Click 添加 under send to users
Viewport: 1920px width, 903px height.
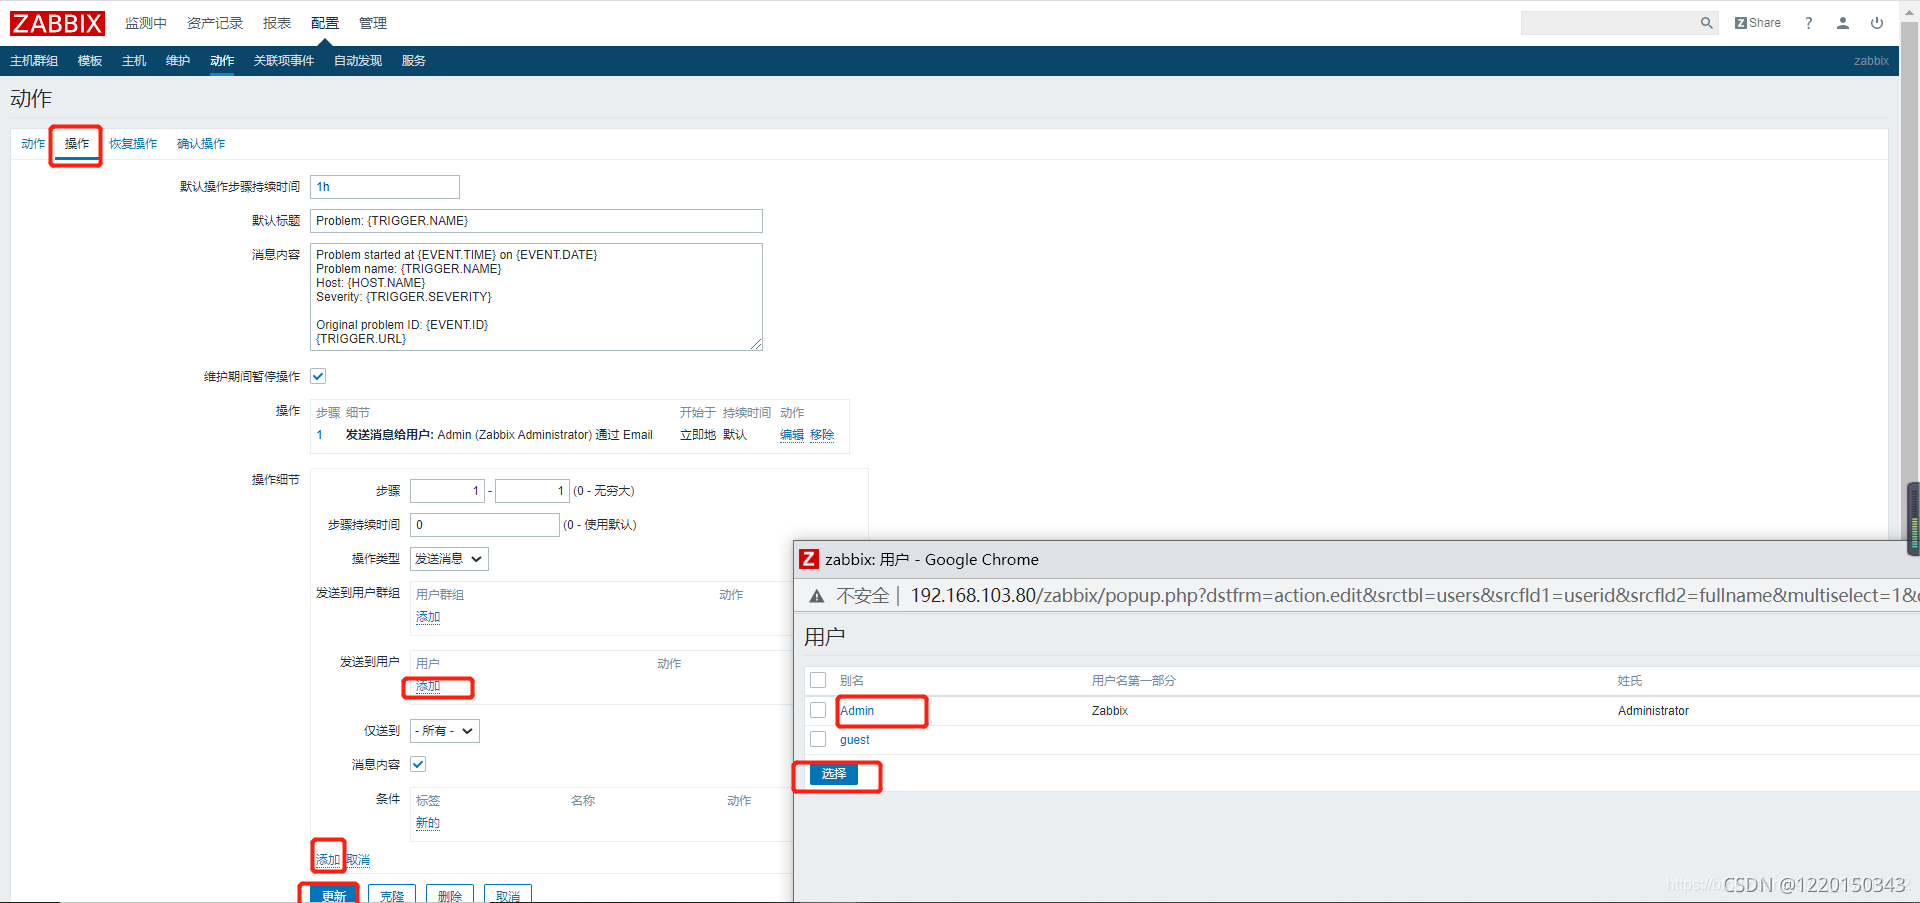(428, 686)
